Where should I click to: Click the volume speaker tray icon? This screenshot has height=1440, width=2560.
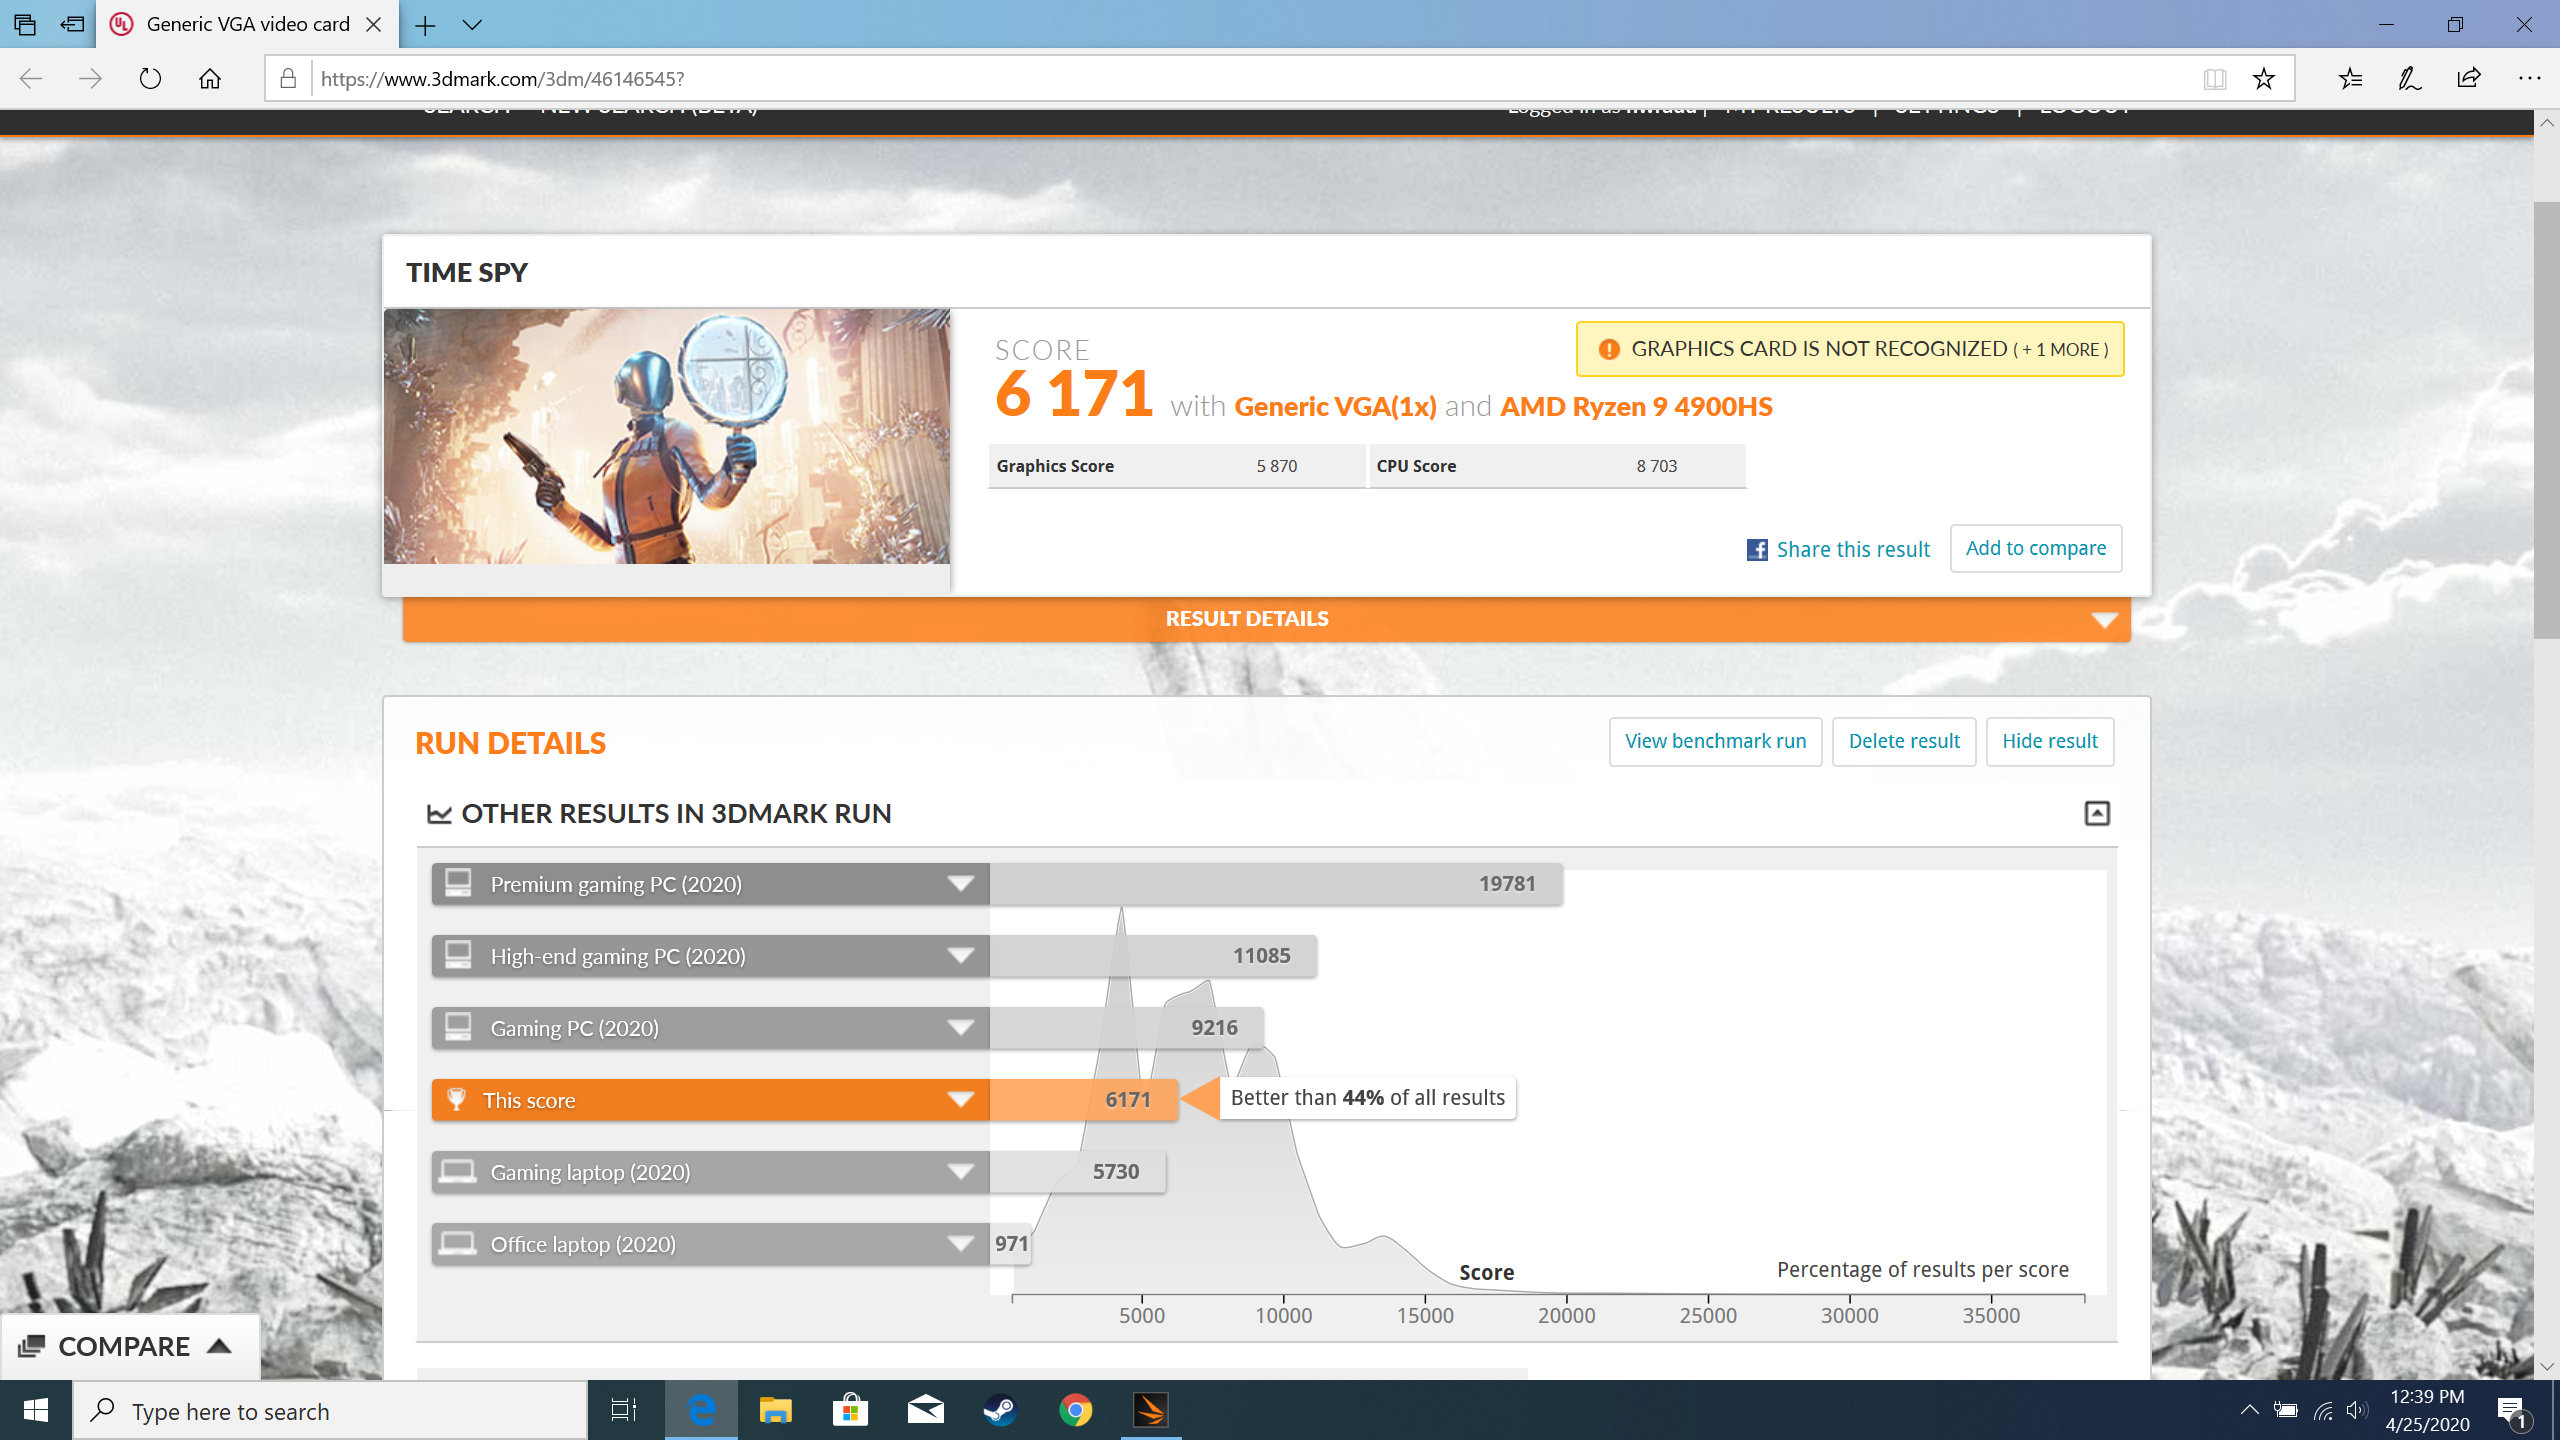(x=2357, y=1410)
